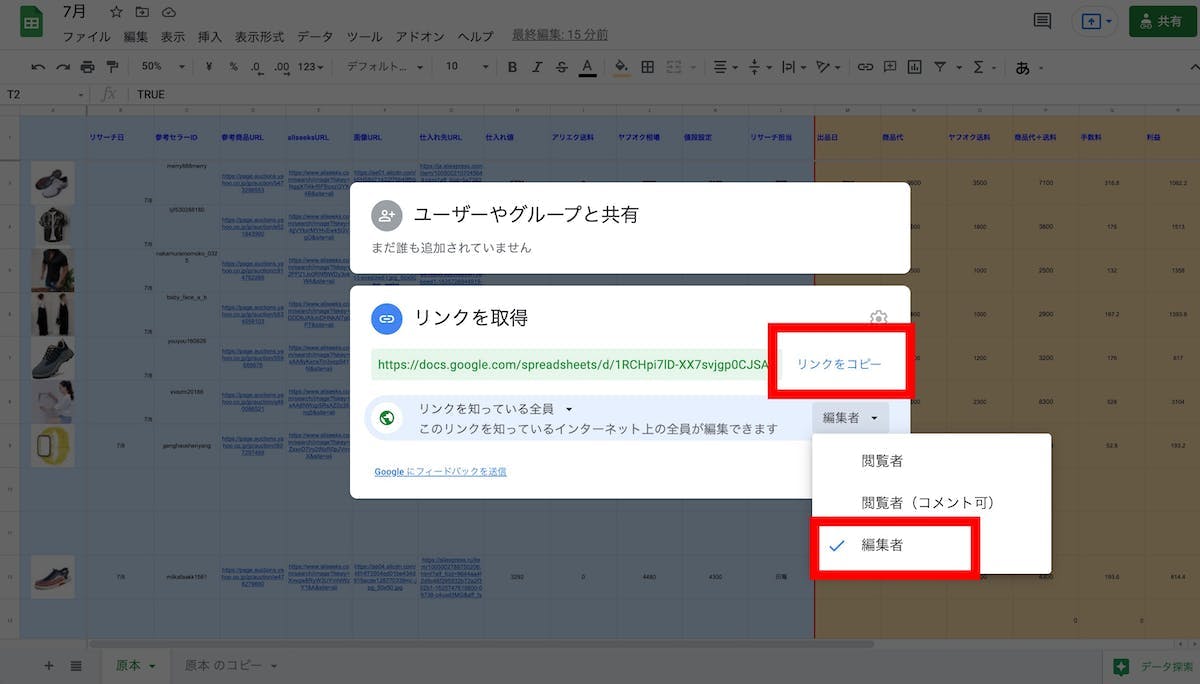Image resolution: width=1200 pixels, height=684 pixels.
Task: Open the borders tool
Action: (x=648, y=67)
